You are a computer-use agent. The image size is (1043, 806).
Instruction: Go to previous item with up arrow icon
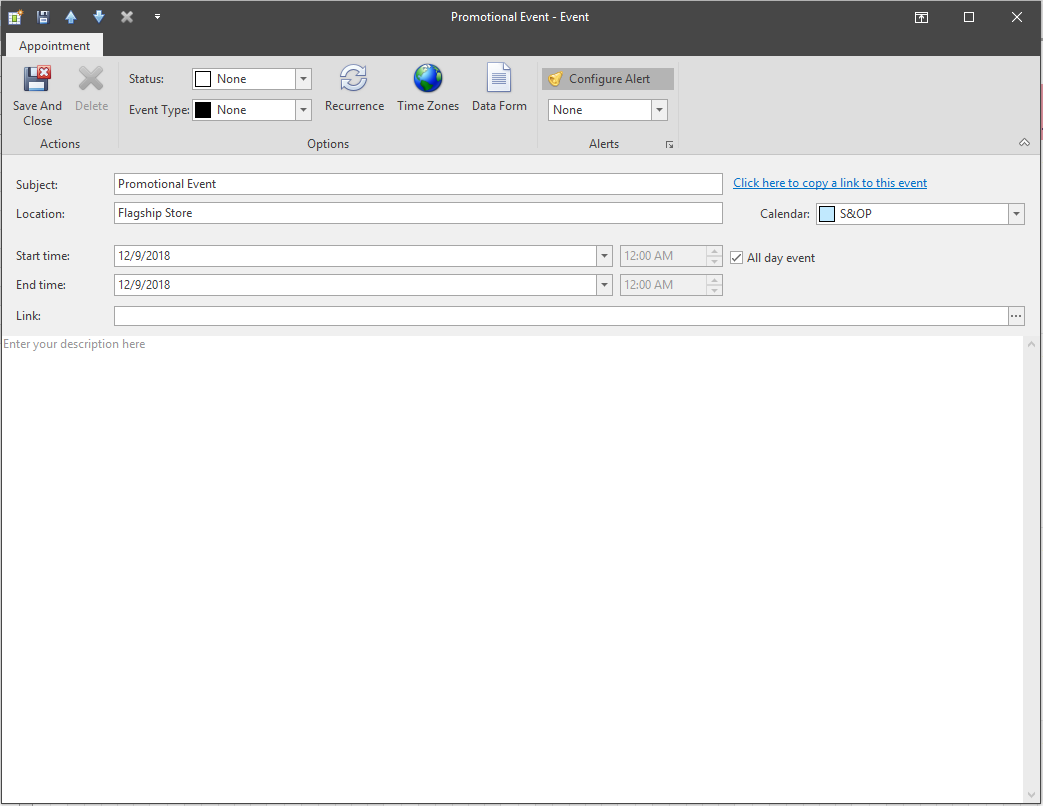point(71,17)
